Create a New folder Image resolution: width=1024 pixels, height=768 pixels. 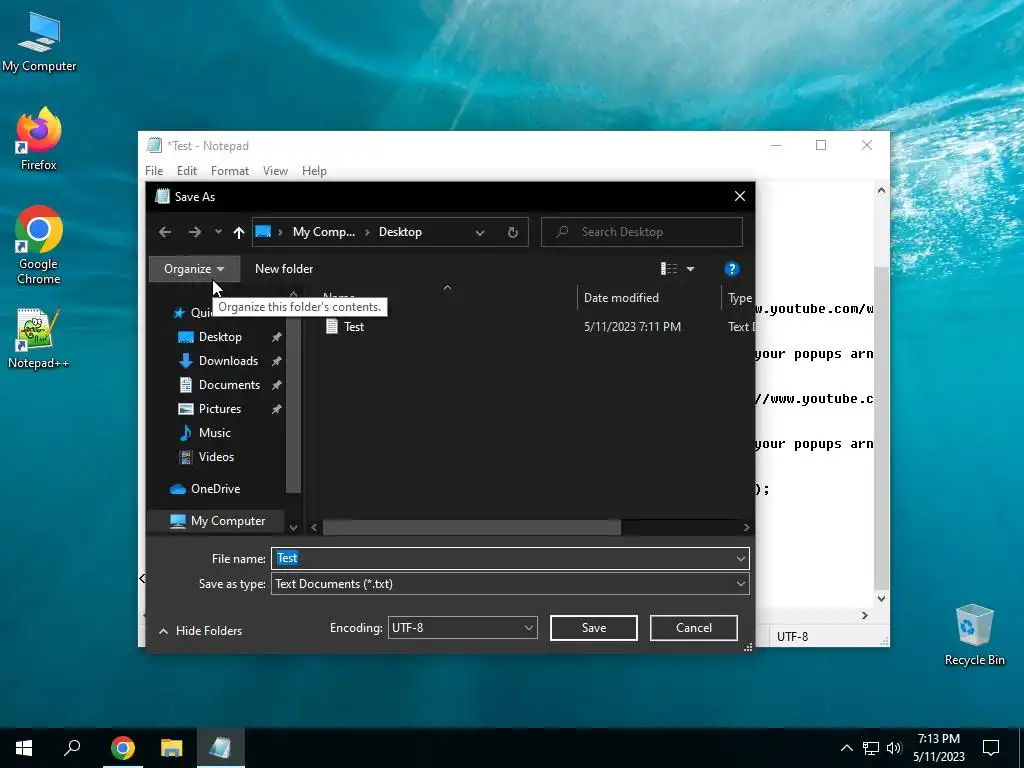[x=283, y=269]
